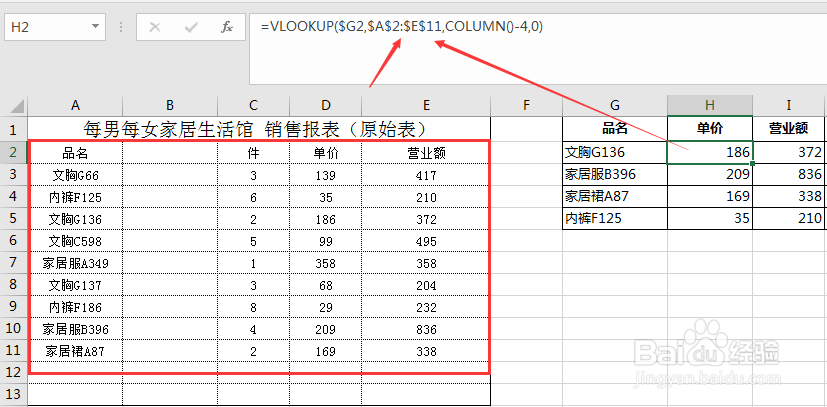Screen dimensions: 827x407
Task: Click cell H4 showing 169
Action: tap(710, 196)
